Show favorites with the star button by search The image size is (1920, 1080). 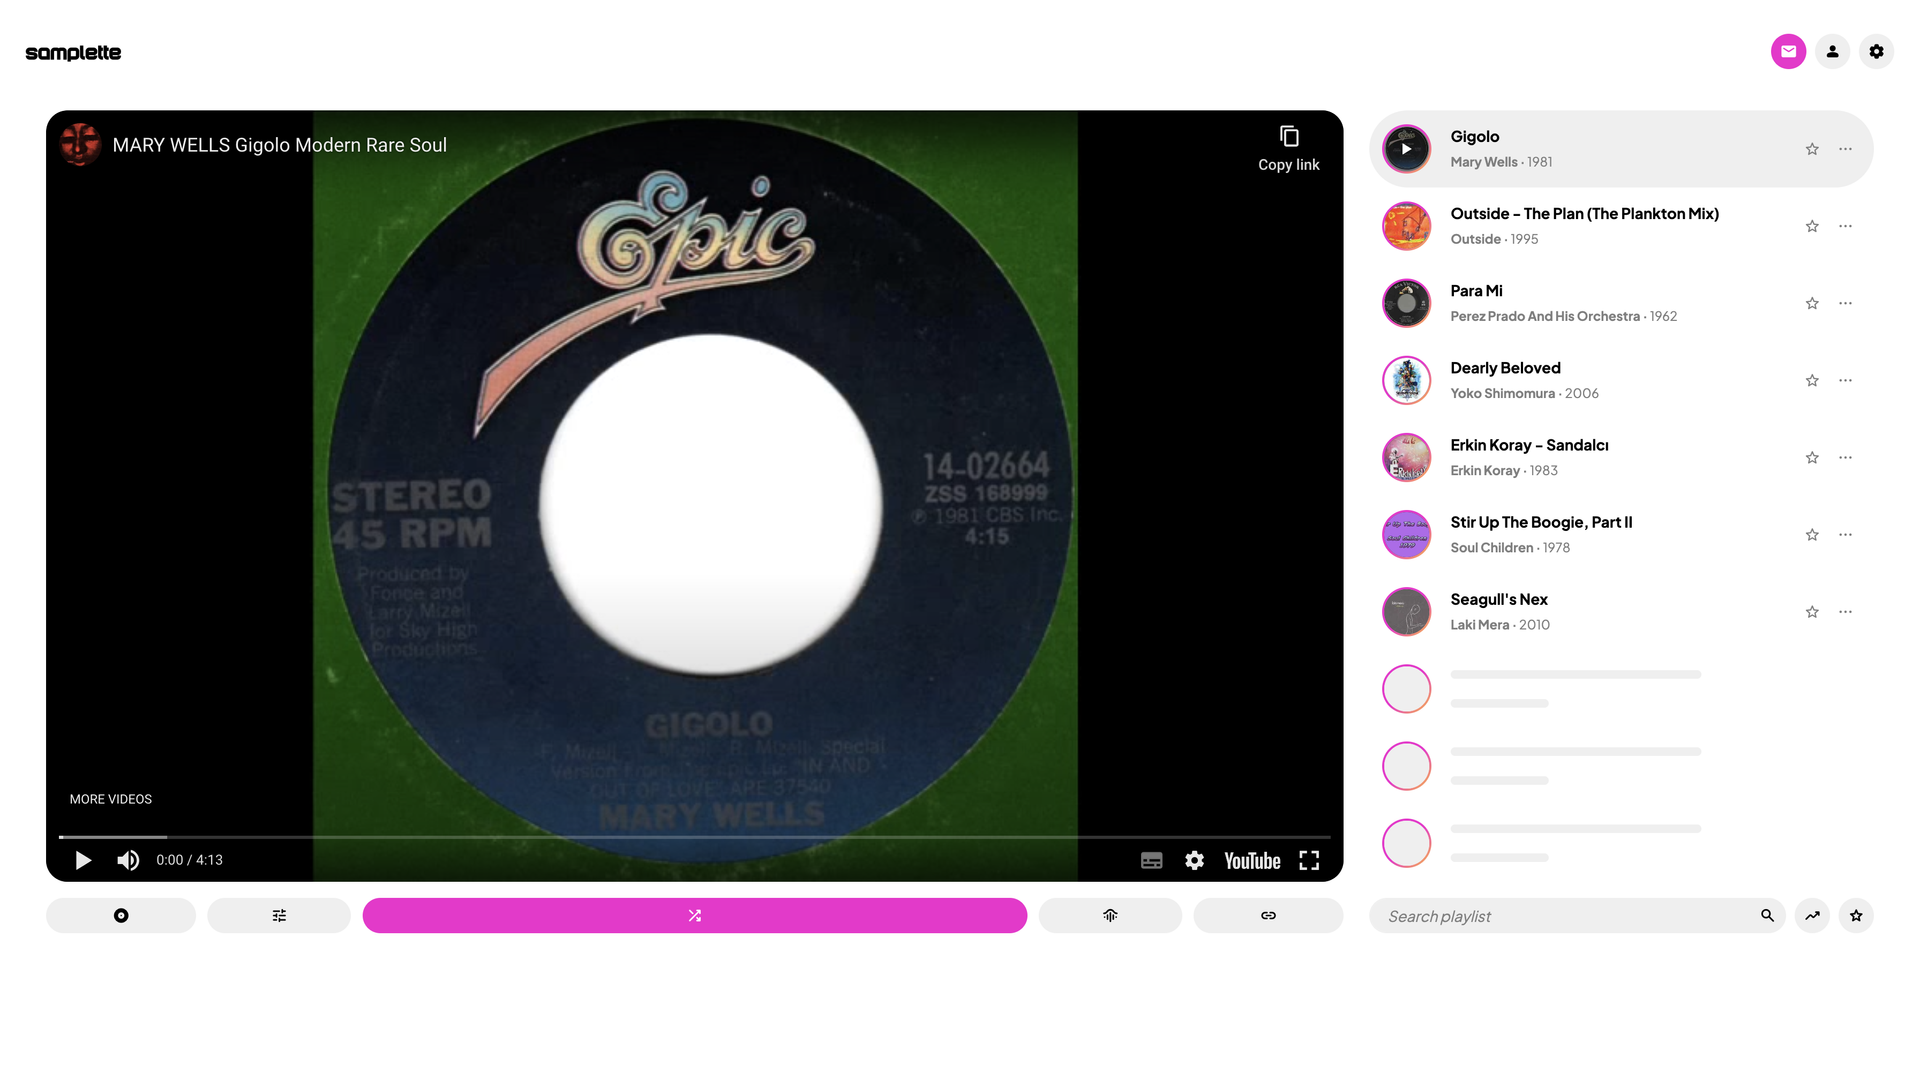coord(1856,915)
